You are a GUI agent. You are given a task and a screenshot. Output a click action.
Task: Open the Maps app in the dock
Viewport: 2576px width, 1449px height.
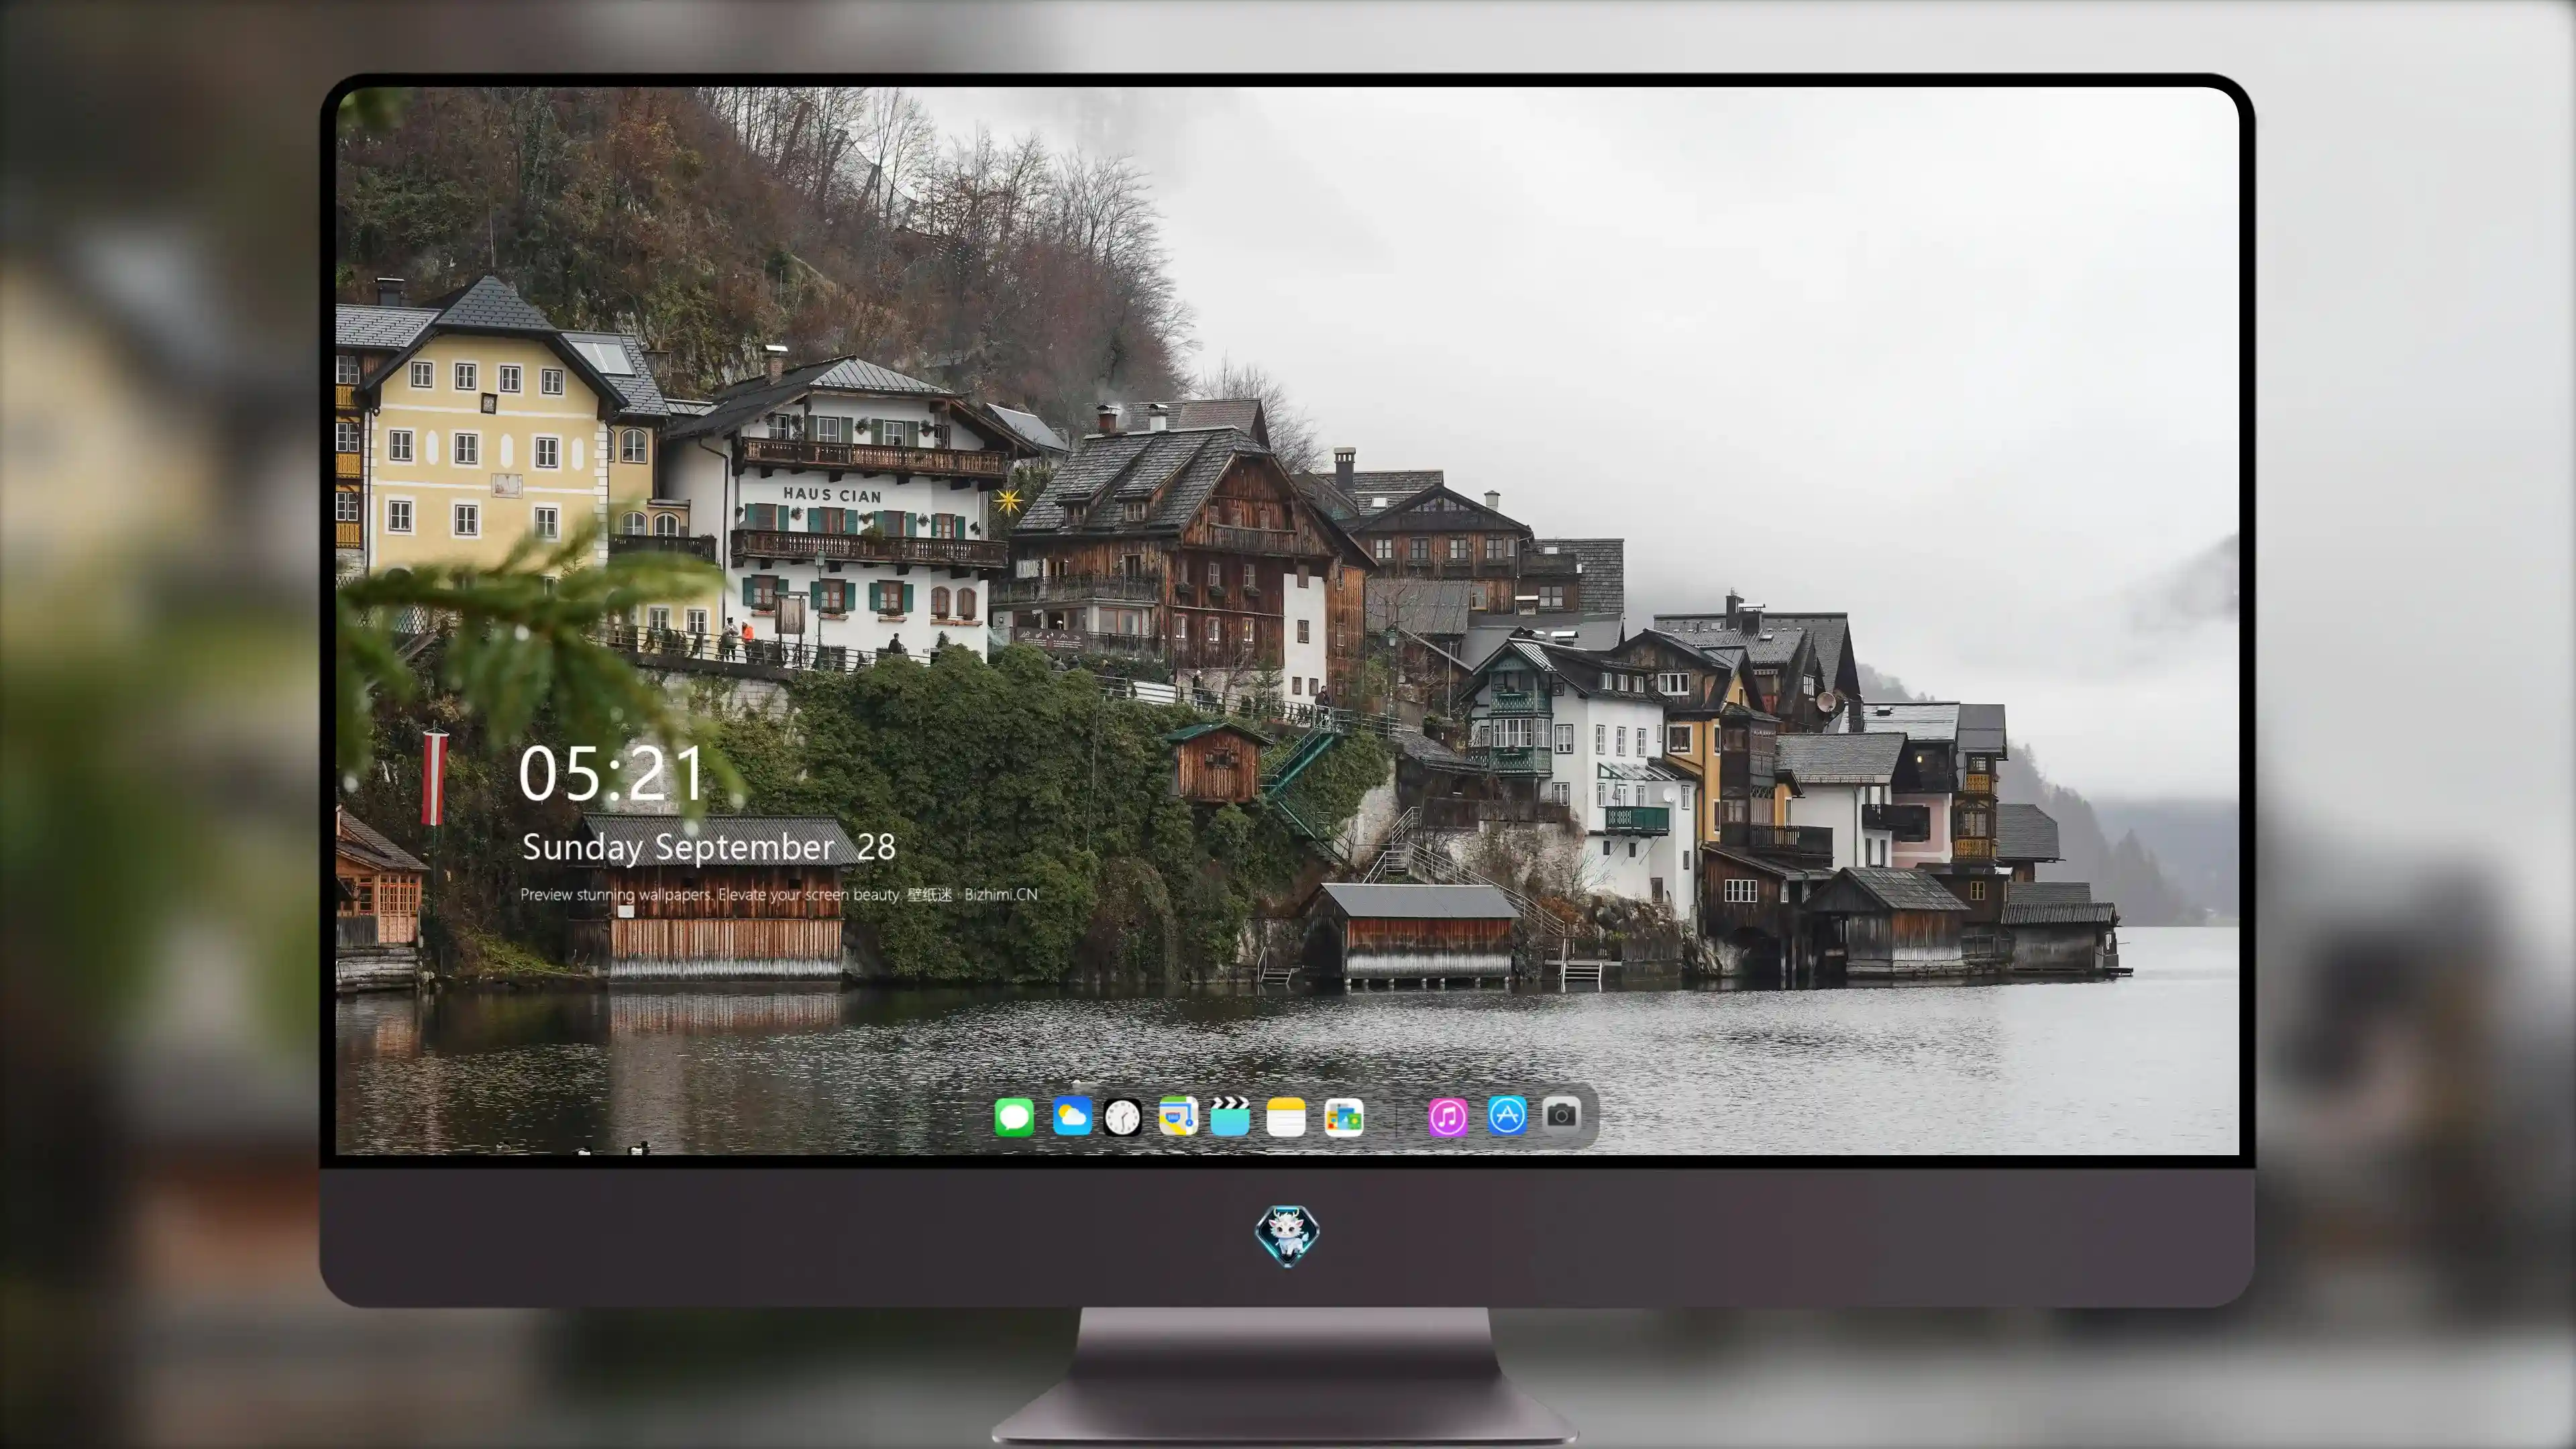click(1178, 1116)
